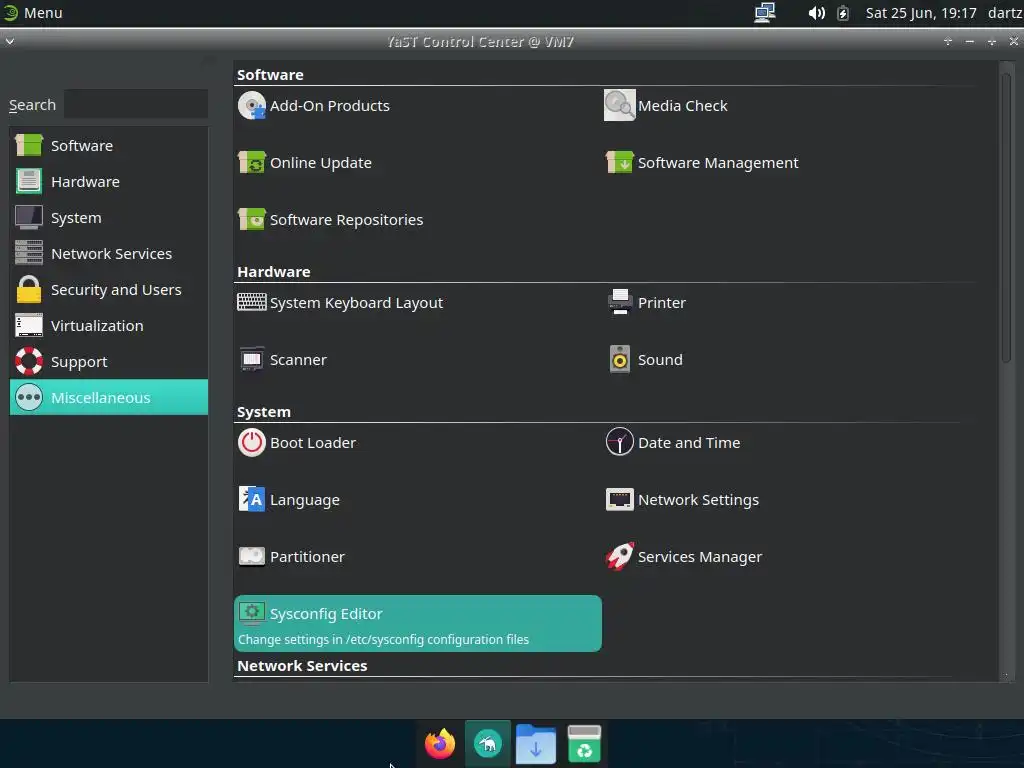Select Security and Users sidebar category
The width and height of the screenshot is (1024, 768).
click(x=108, y=289)
